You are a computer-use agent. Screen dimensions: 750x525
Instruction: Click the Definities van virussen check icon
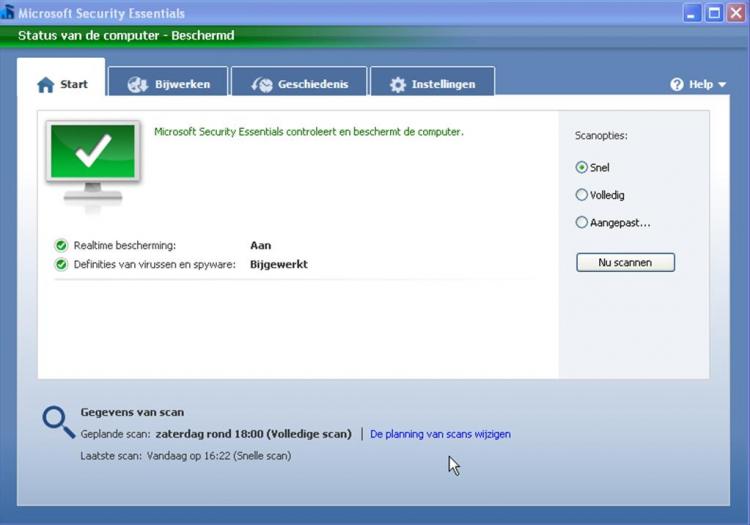[x=61, y=264]
